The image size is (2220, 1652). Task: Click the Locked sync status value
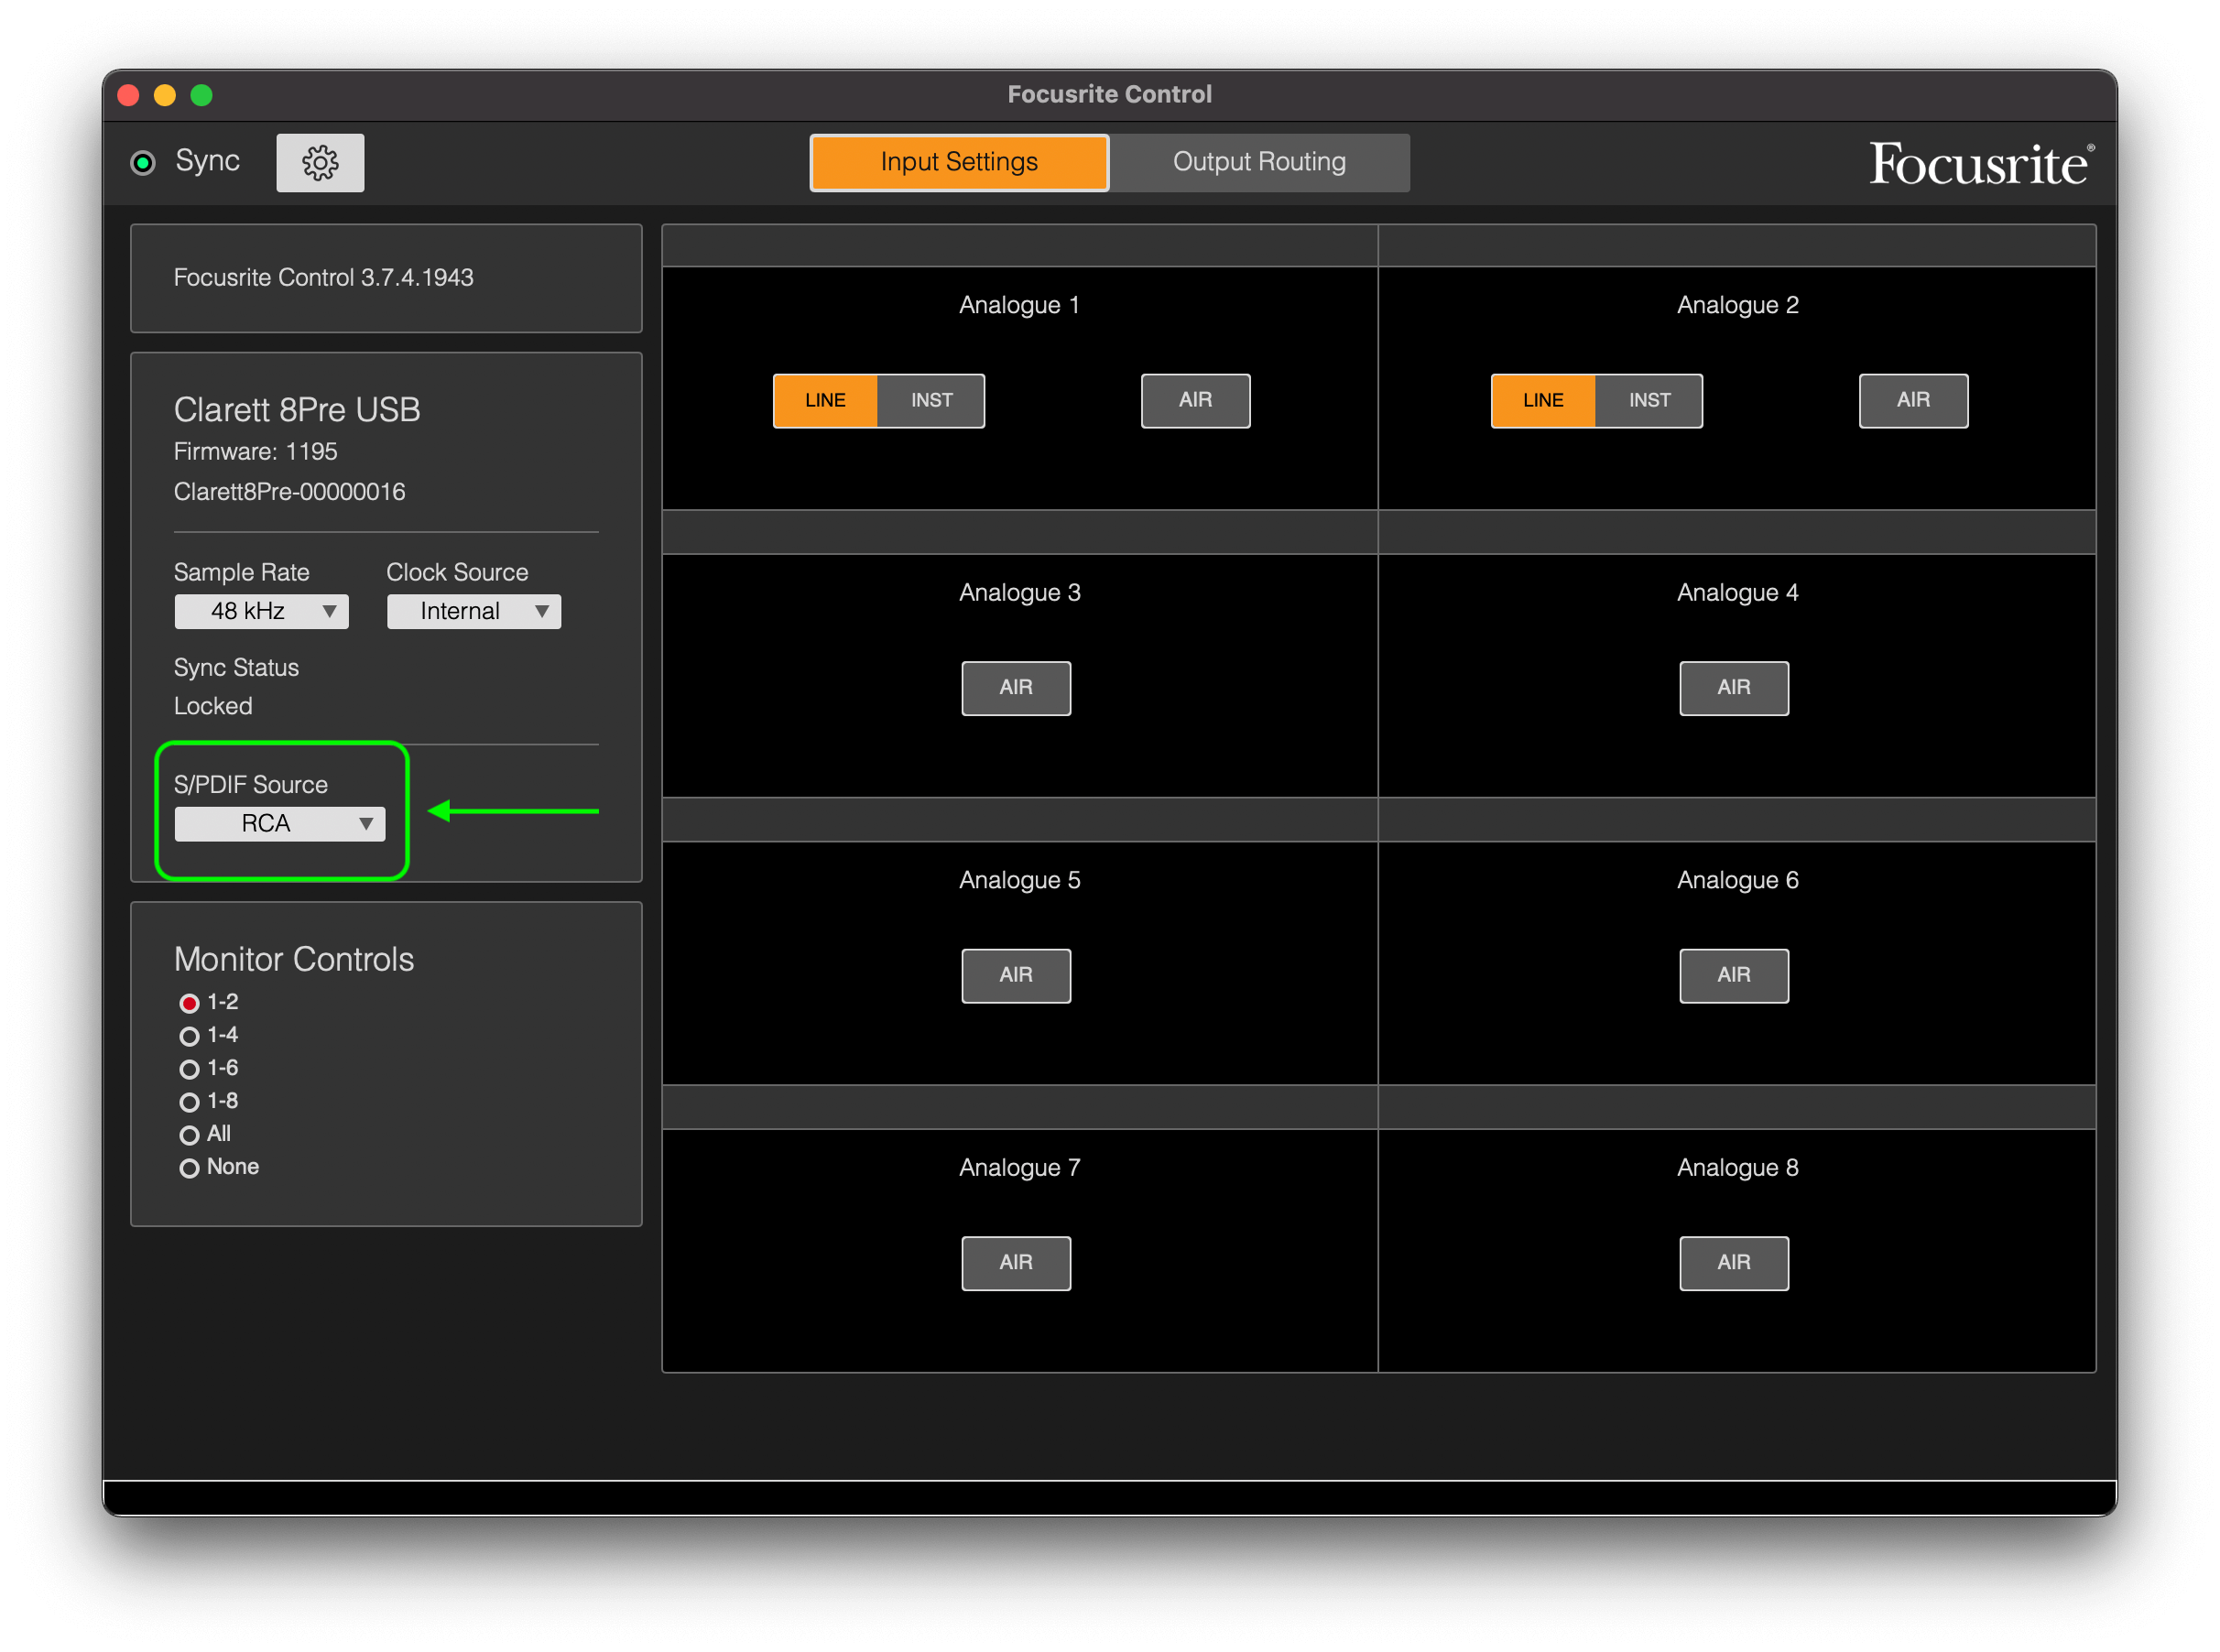point(213,706)
